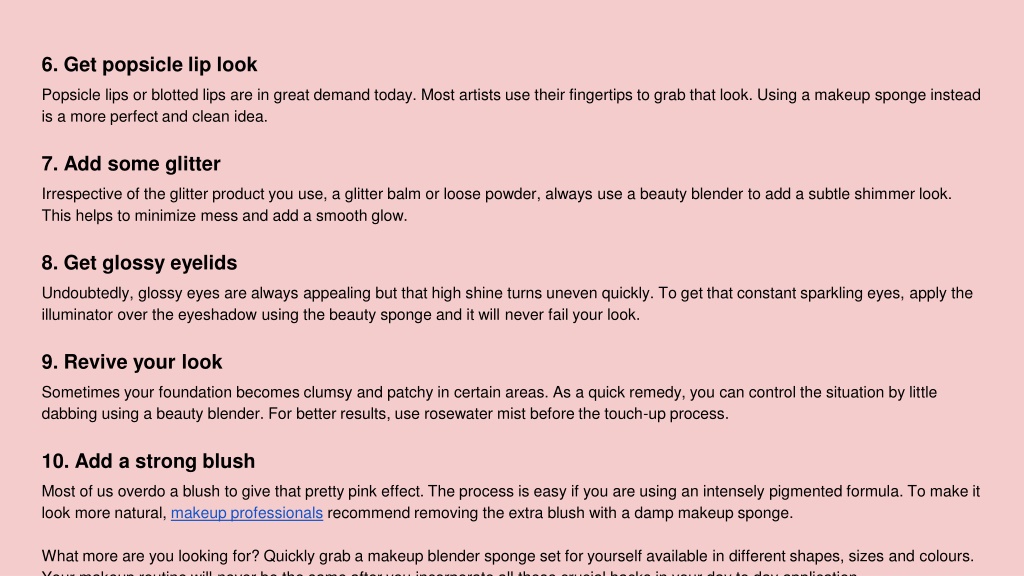Select the "10. Add a strong blush" heading

148,461
